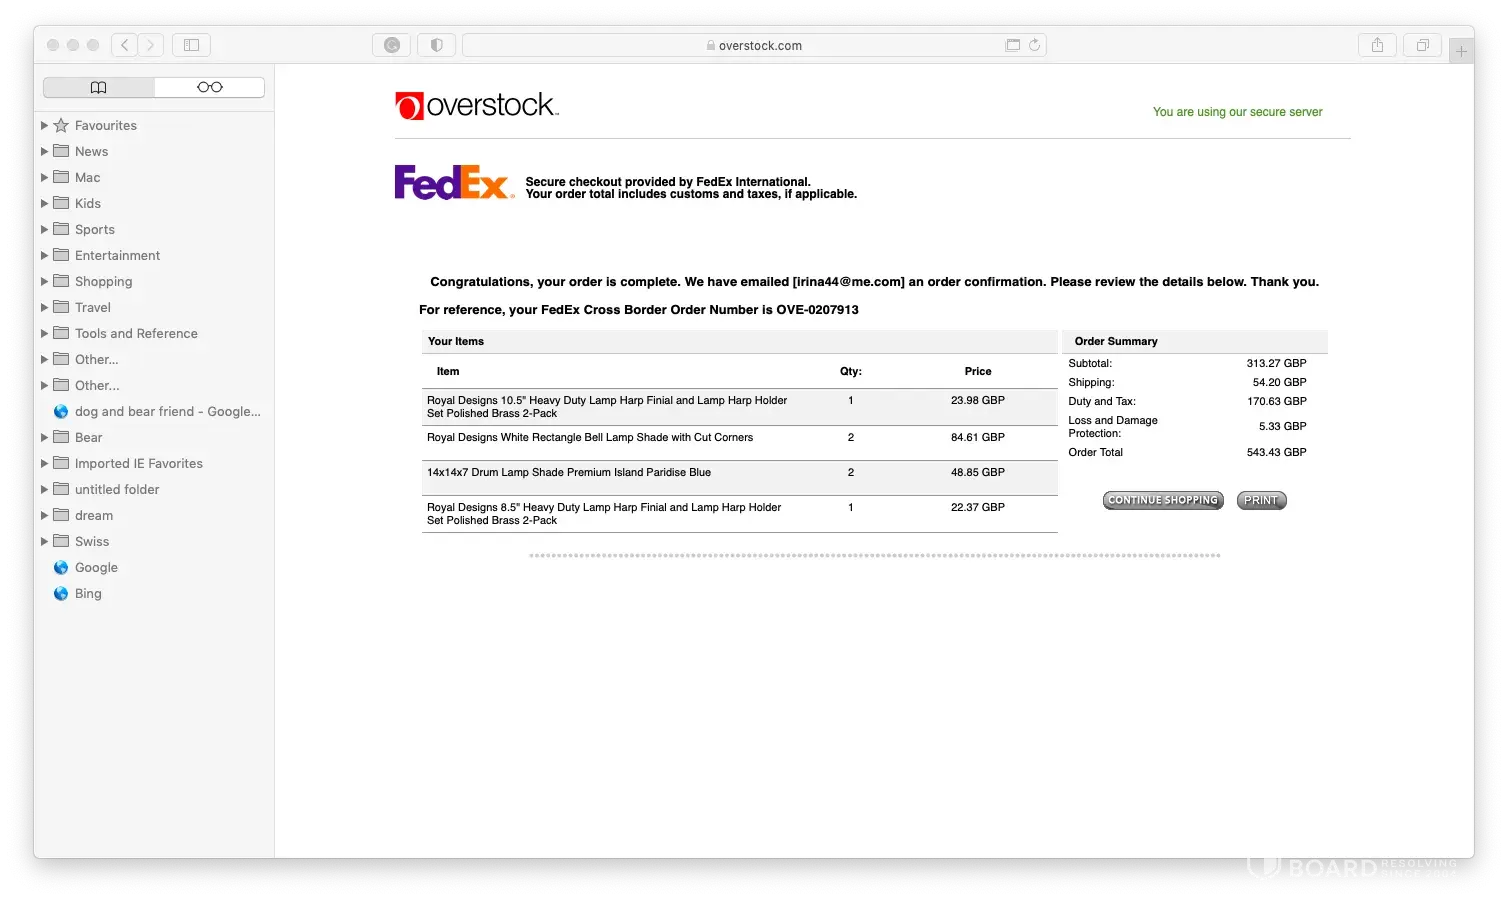Screen dimensions: 1508x900
Task: Select the Travel folder label
Action: coord(93,307)
